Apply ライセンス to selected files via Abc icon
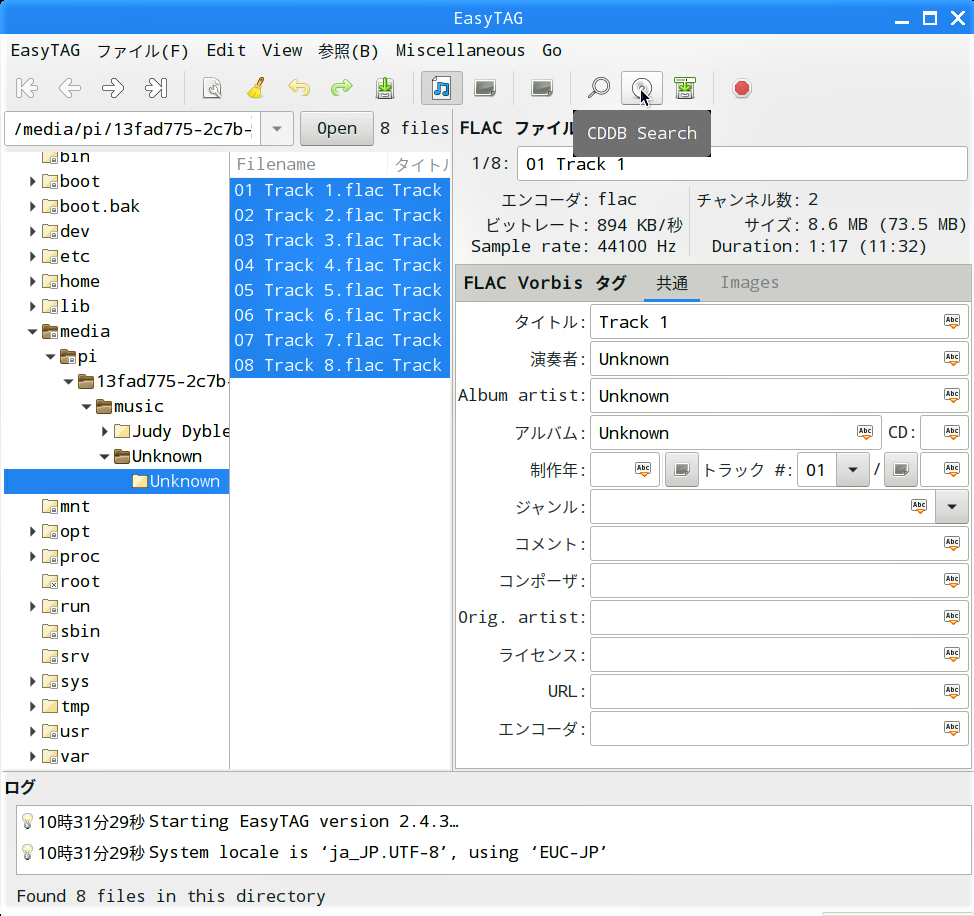Image resolution: width=974 pixels, height=916 pixels. [952, 654]
